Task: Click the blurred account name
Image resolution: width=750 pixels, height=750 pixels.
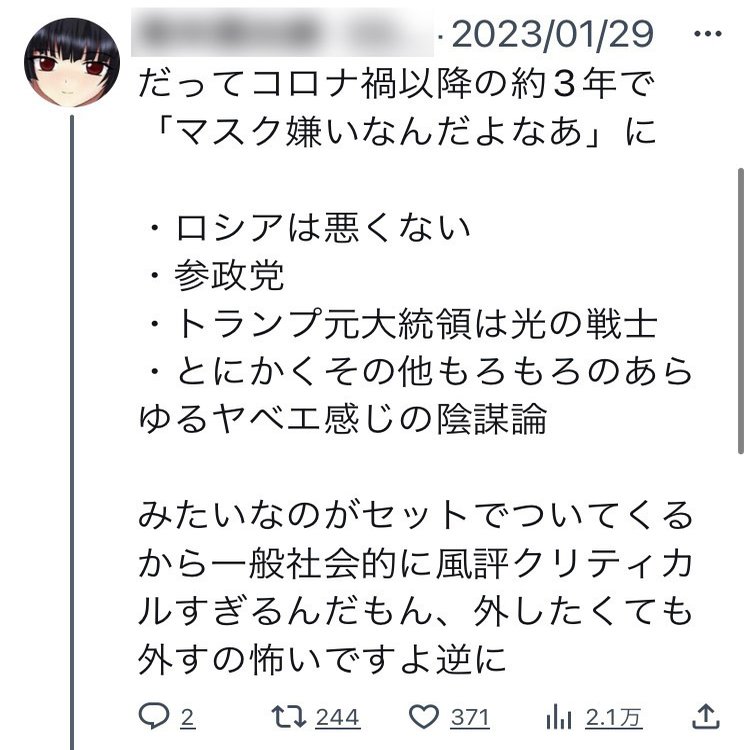Action: [282, 32]
